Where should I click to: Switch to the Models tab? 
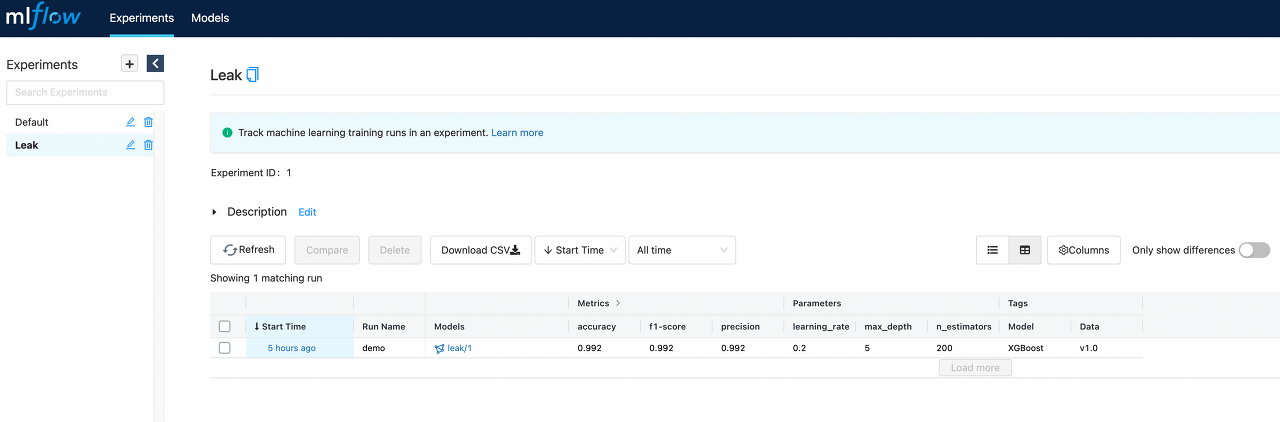[x=210, y=18]
